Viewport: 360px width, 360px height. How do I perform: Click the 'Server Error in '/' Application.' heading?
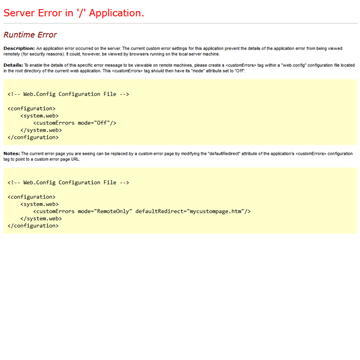pyautogui.click(x=74, y=13)
